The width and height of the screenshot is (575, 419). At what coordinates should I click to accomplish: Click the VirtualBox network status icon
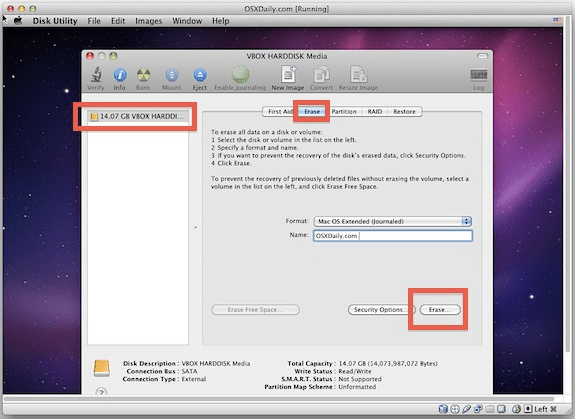[x=478, y=409]
